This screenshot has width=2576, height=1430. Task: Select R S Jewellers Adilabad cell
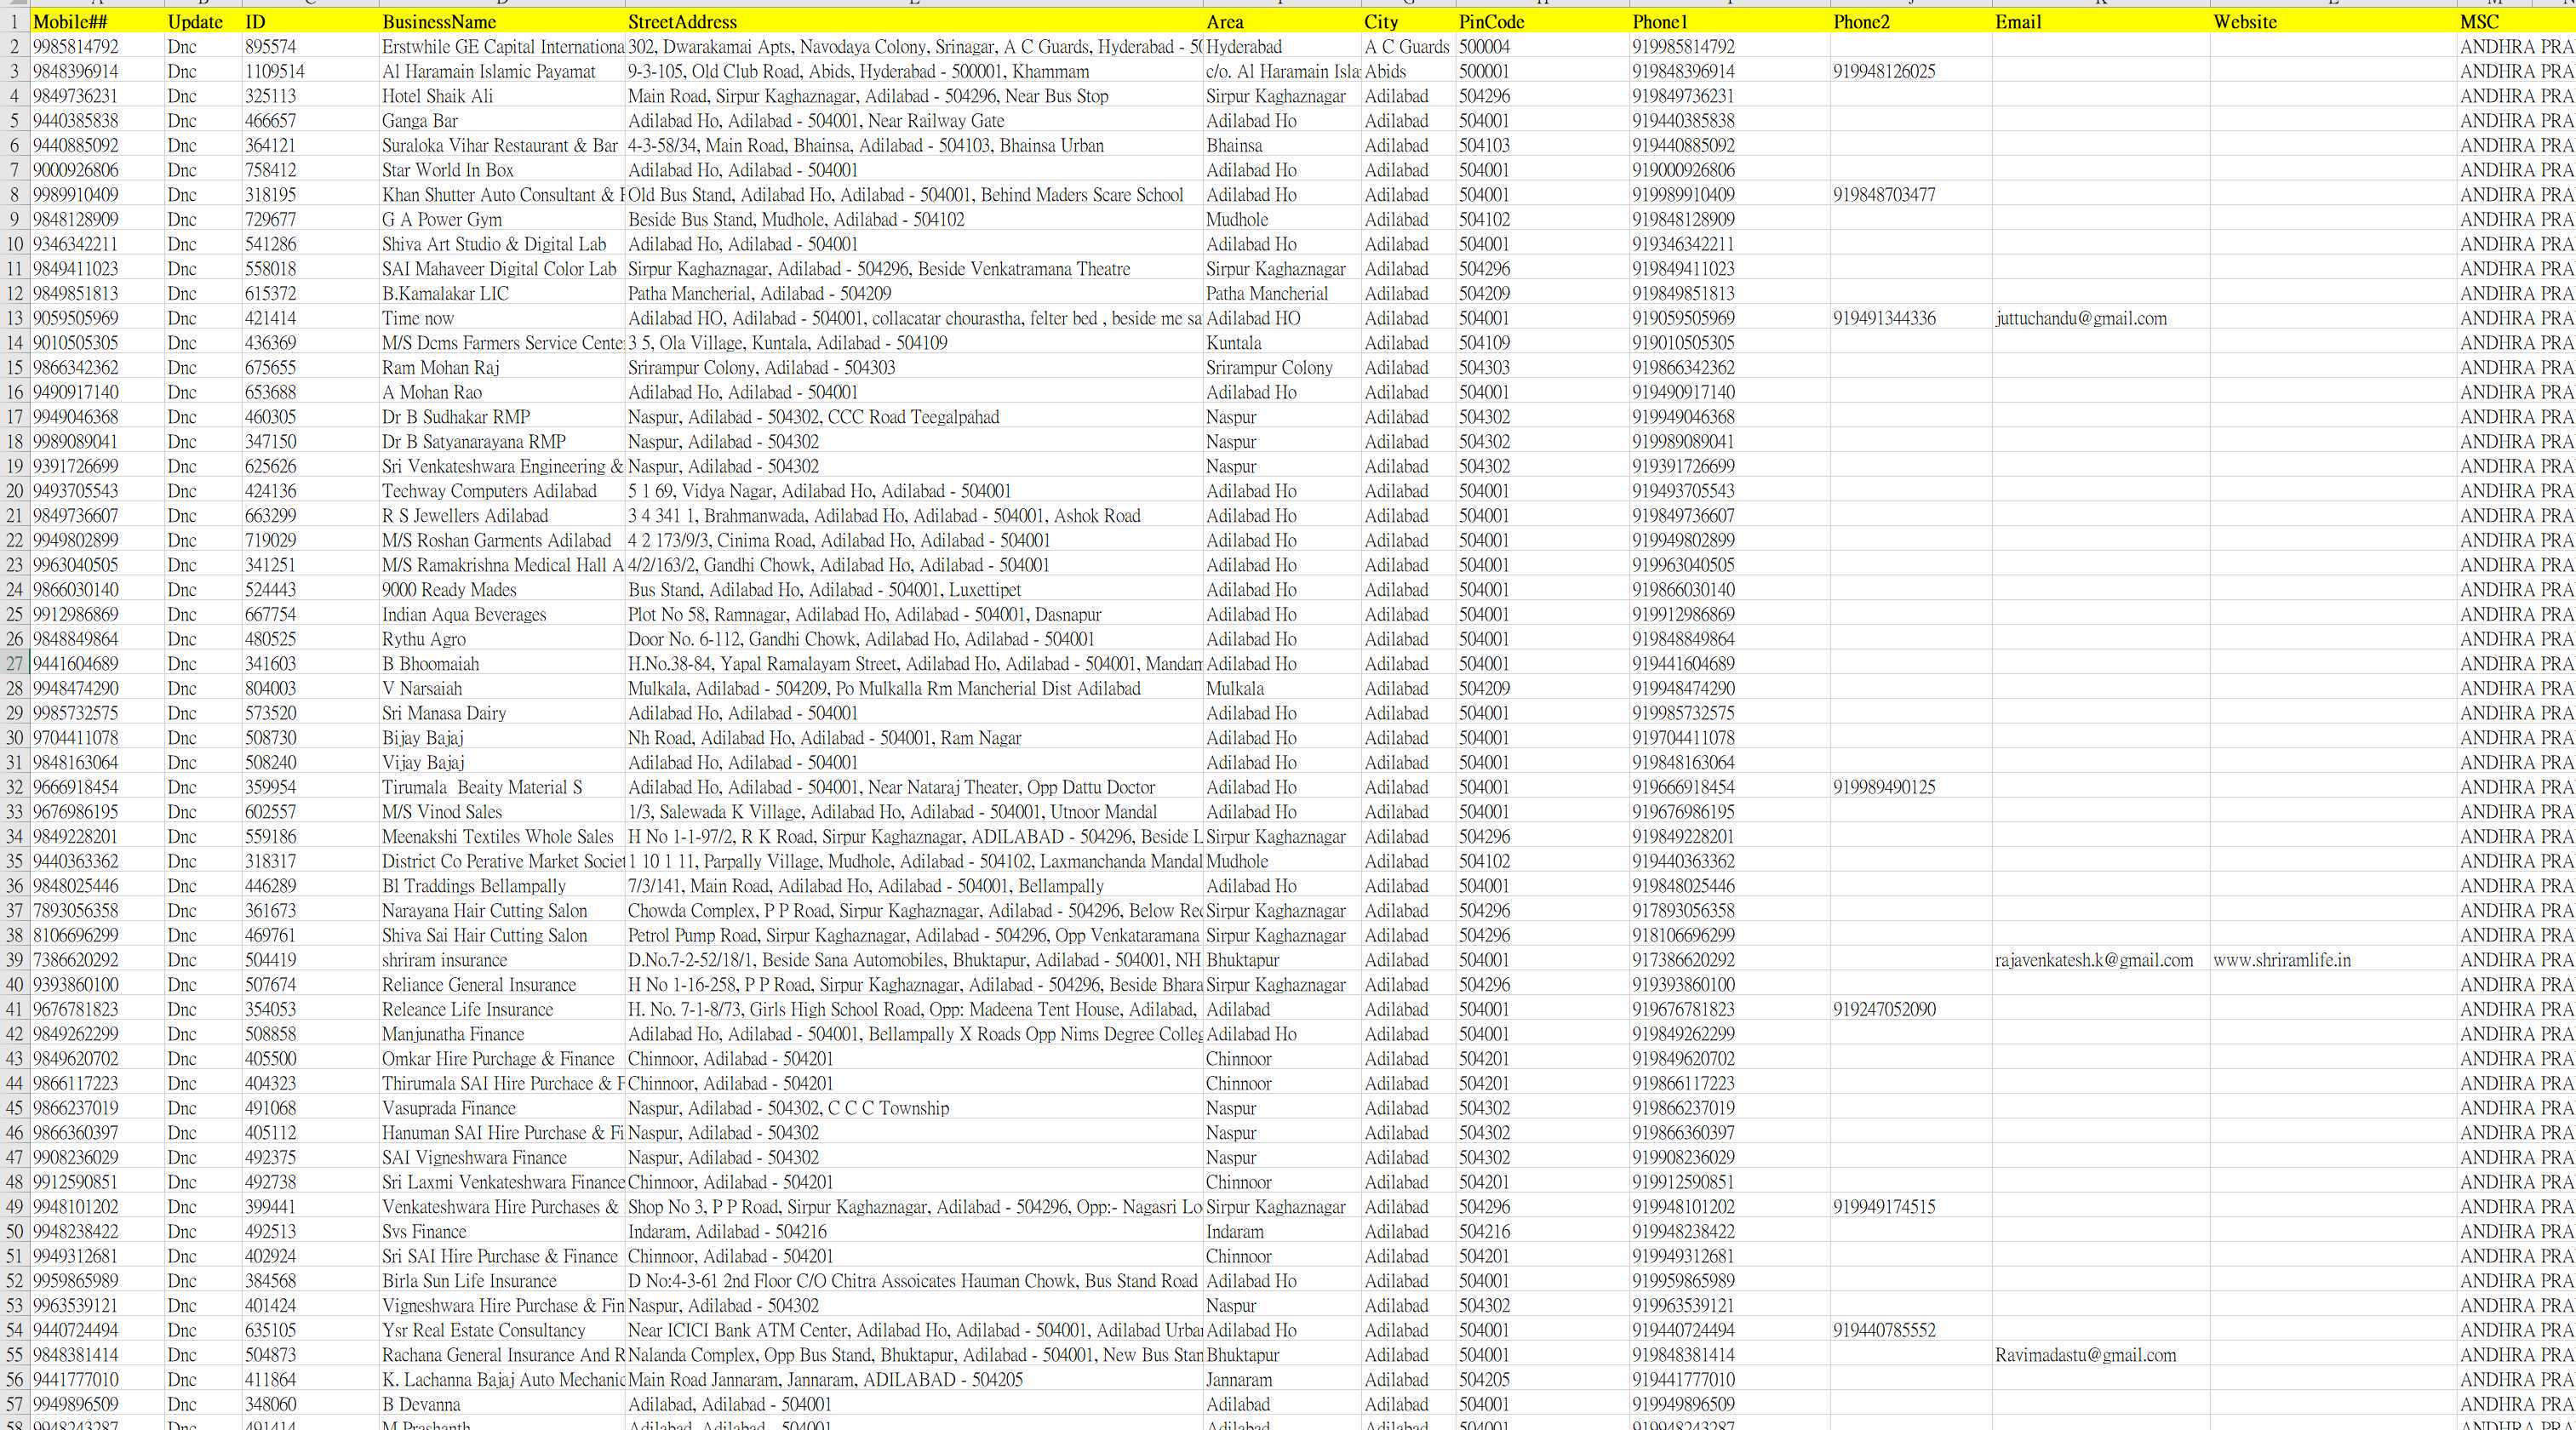click(502, 516)
